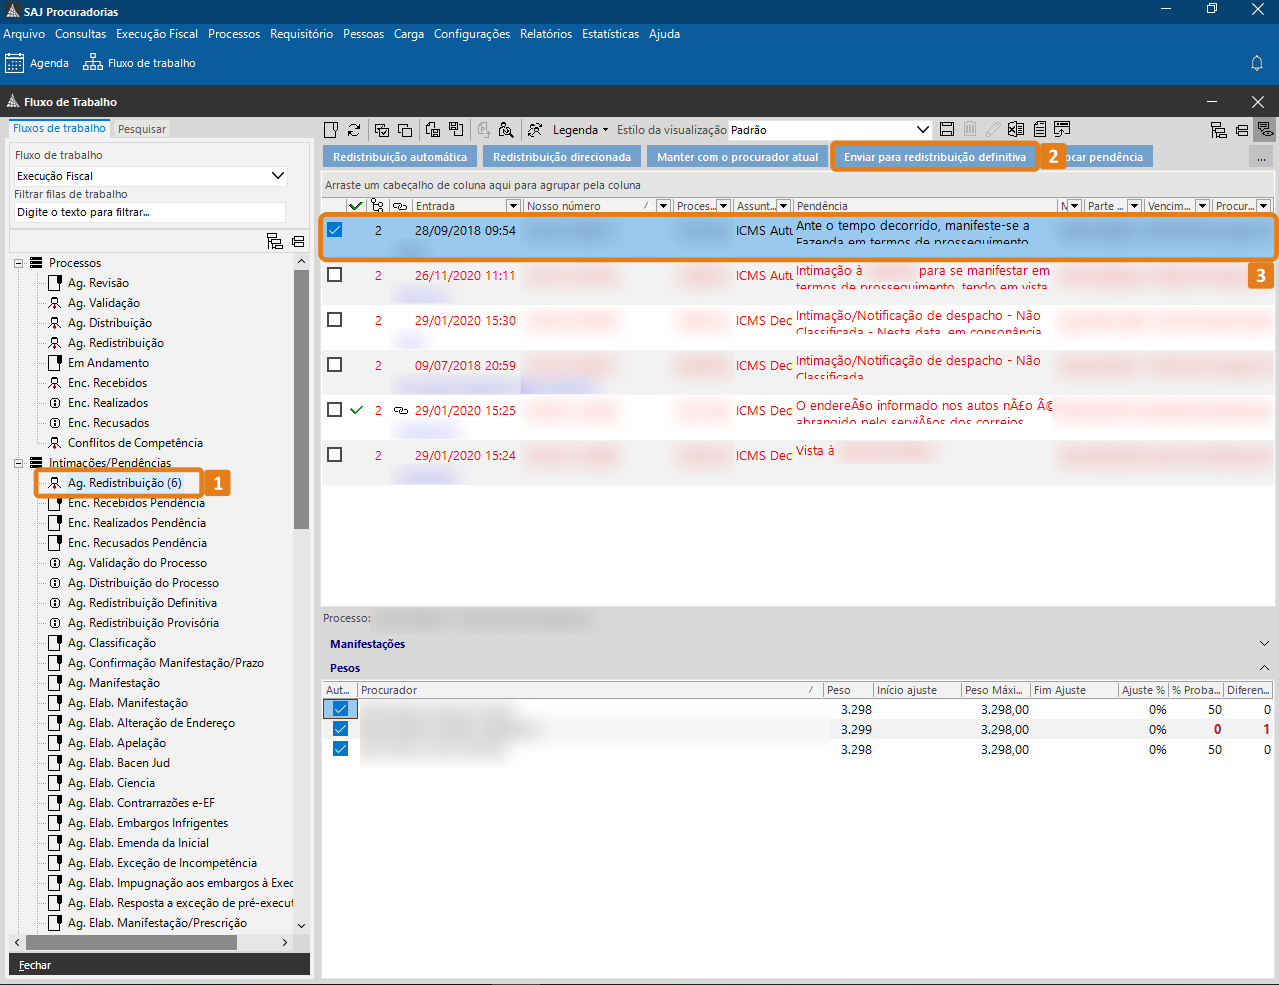Click the horizontal scrollbar thumb of the queue tree
The height and width of the screenshot is (985, 1279).
131,942
